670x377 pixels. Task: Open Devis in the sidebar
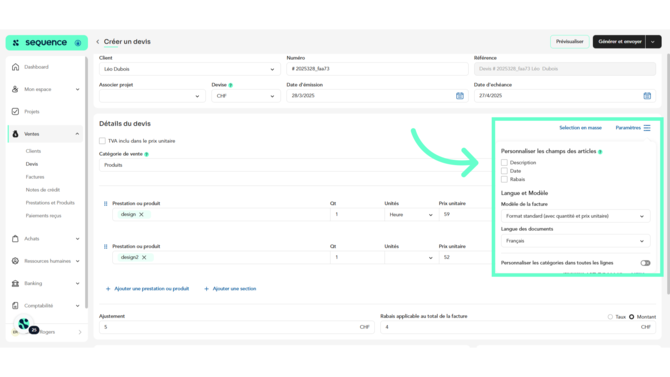click(x=32, y=164)
